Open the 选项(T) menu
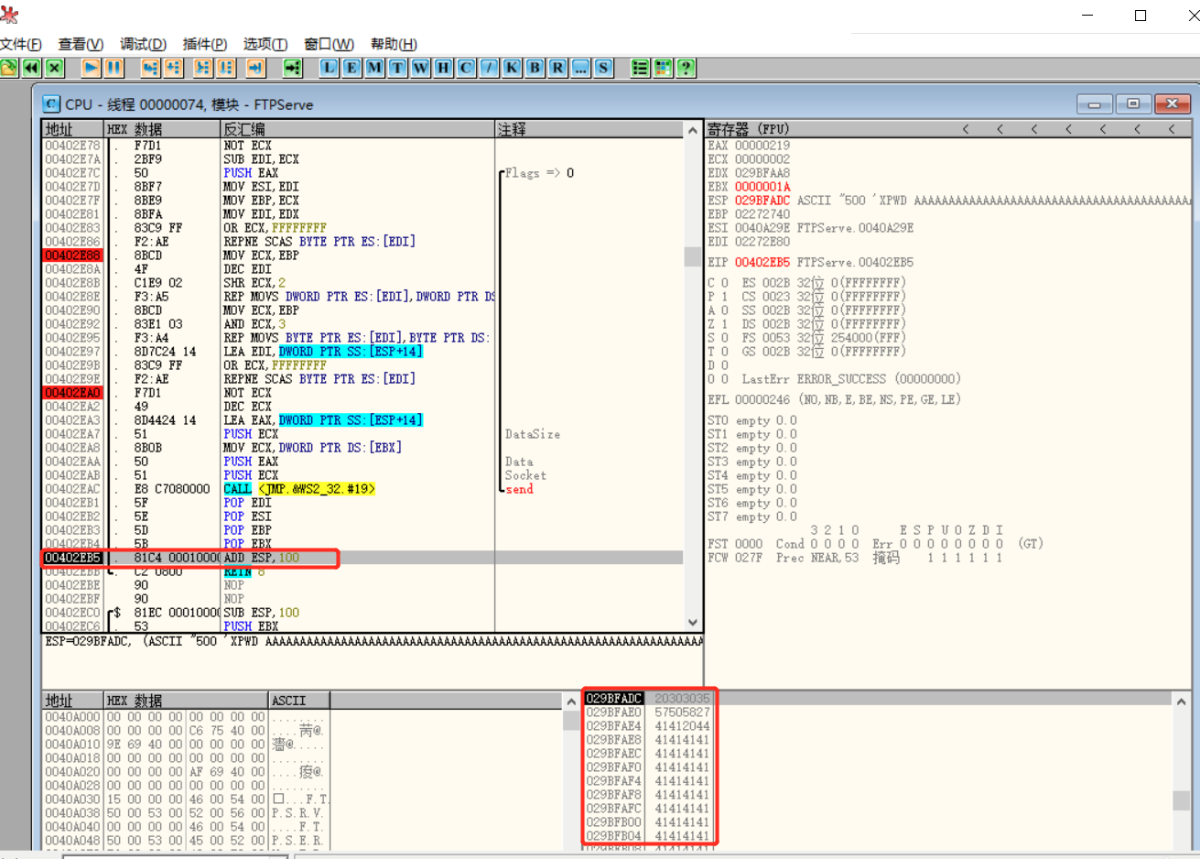Screen dimensions: 1200x859 pyautogui.click(x=265, y=44)
